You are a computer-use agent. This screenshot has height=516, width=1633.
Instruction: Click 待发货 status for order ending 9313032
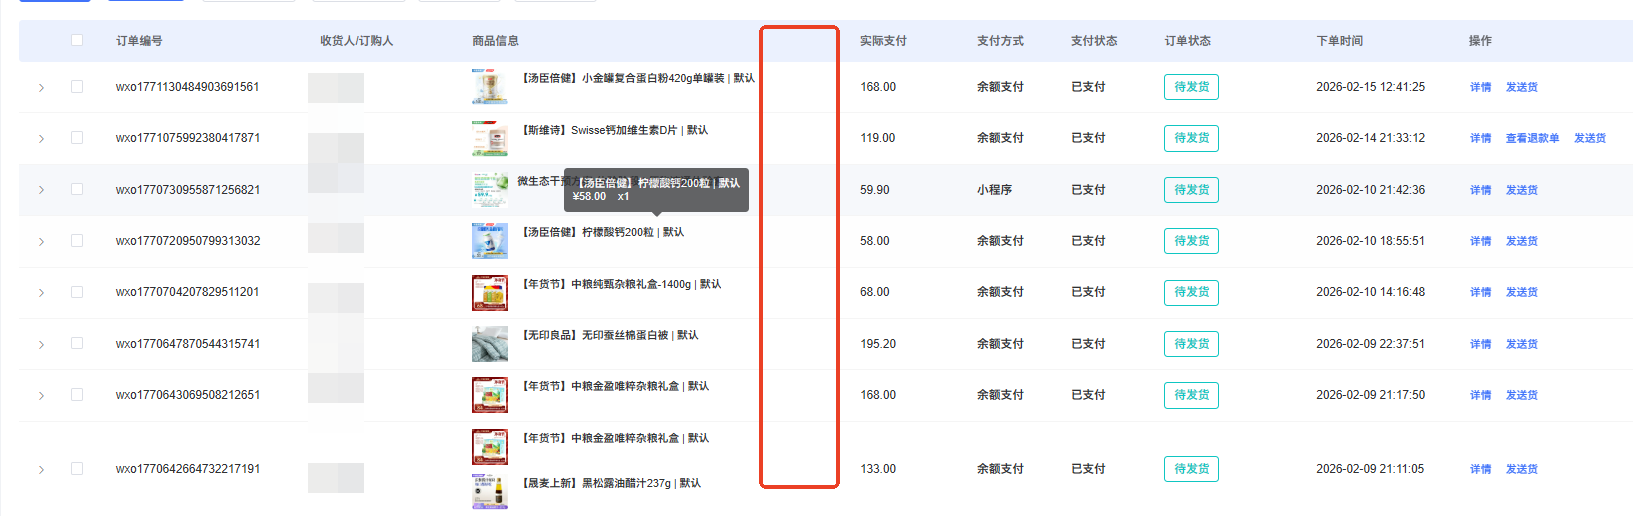coord(1191,241)
